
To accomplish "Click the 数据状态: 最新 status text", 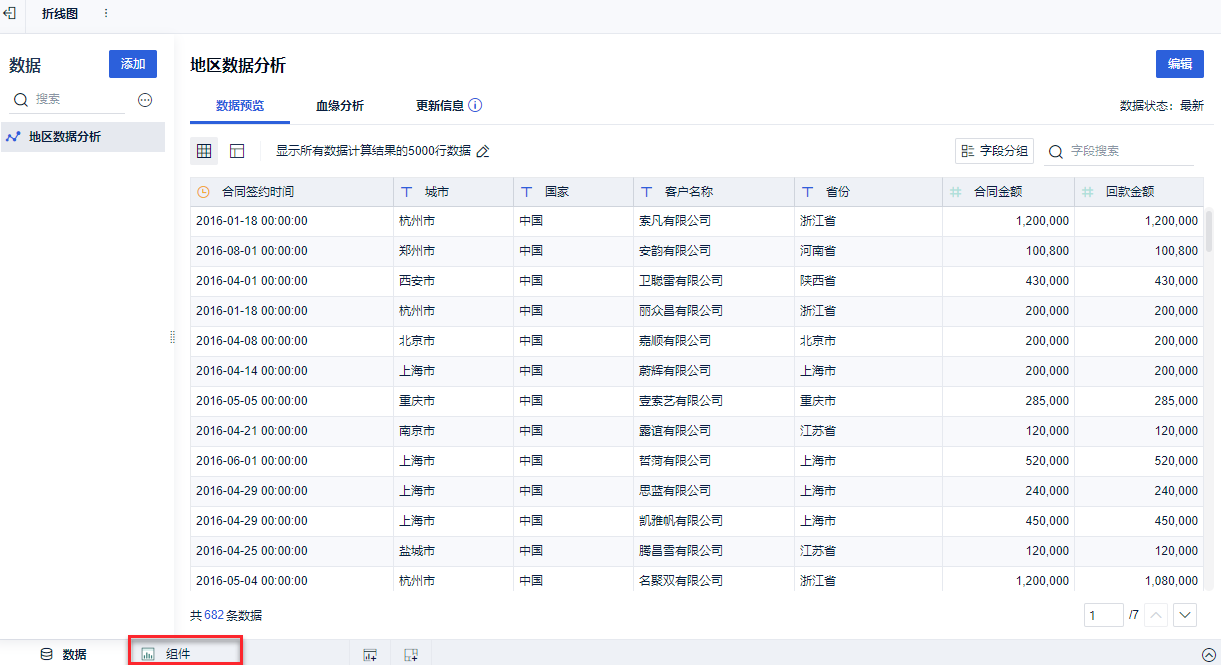I will tap(1161, 105).
